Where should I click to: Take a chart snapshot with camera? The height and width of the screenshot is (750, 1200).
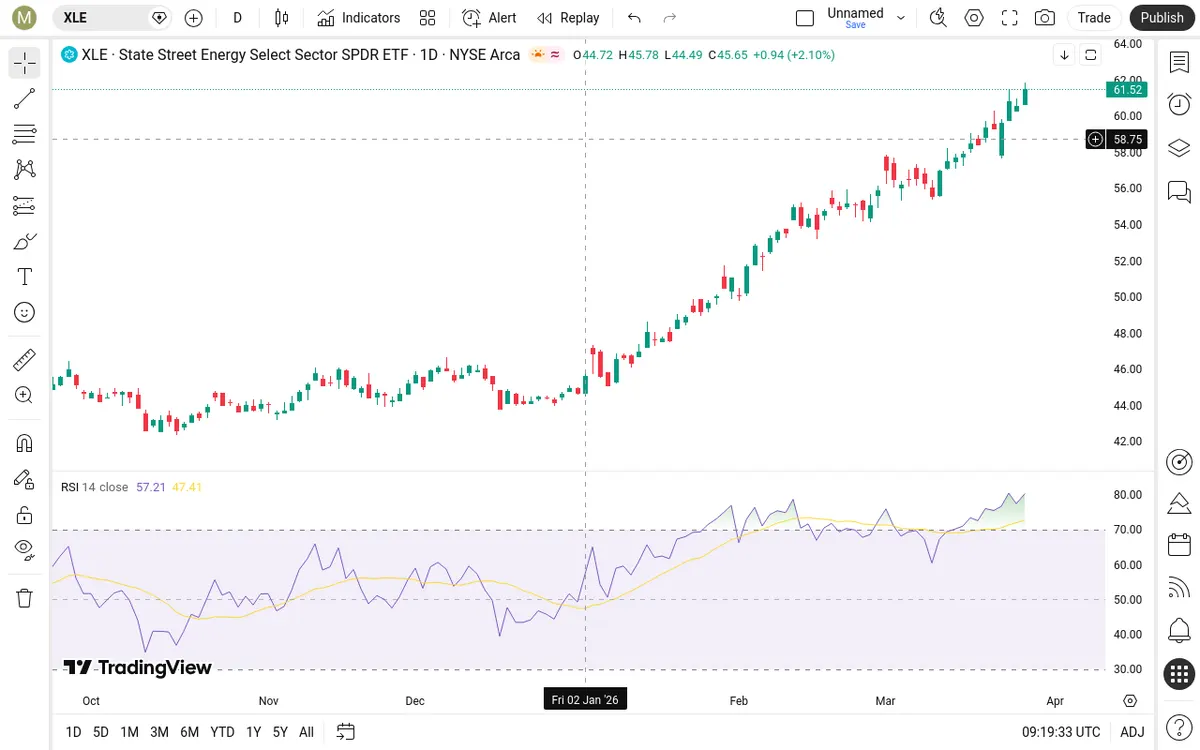(x=1045, y=17)
